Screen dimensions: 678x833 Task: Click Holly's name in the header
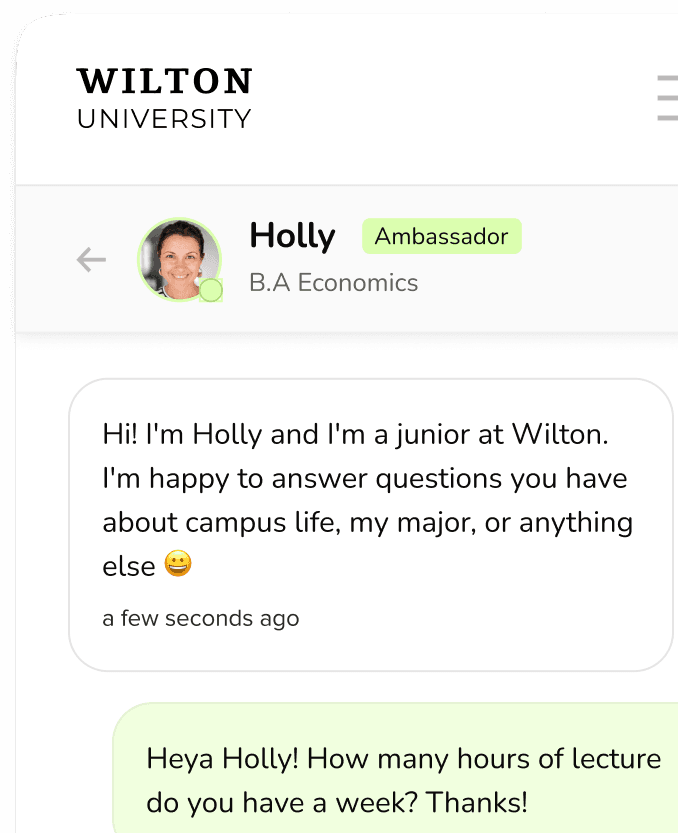[292, 236]
